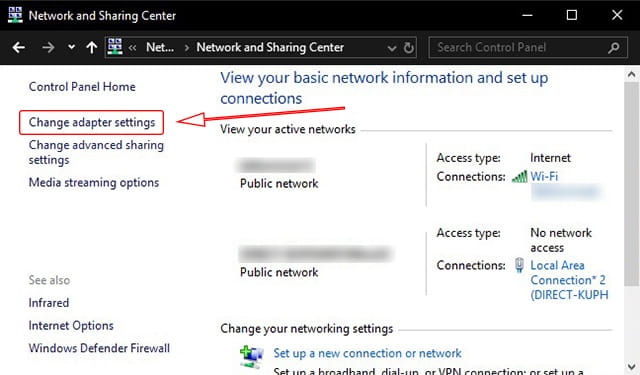Viewport: 640px width, 375px height.
Task: Click the address bar control panel icon
Action: (115, 47)
